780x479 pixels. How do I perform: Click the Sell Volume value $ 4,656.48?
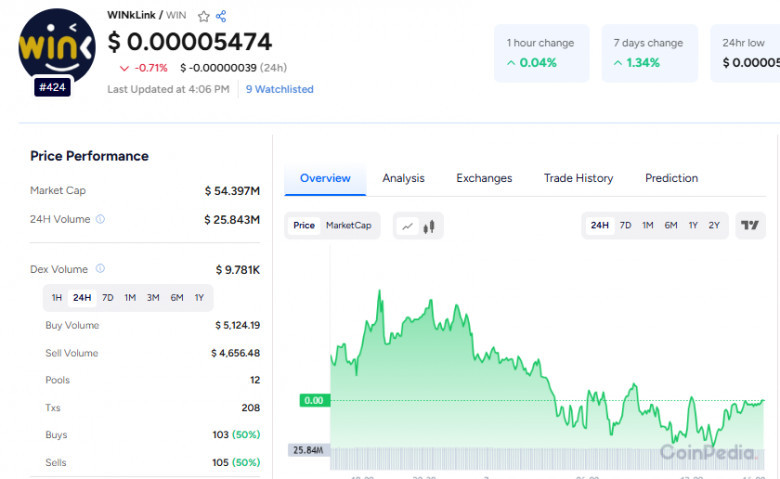pos(235,353)
